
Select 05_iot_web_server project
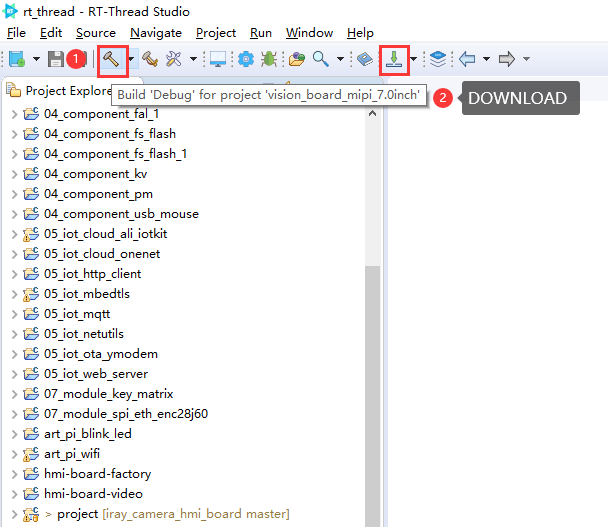pos(96,374)
